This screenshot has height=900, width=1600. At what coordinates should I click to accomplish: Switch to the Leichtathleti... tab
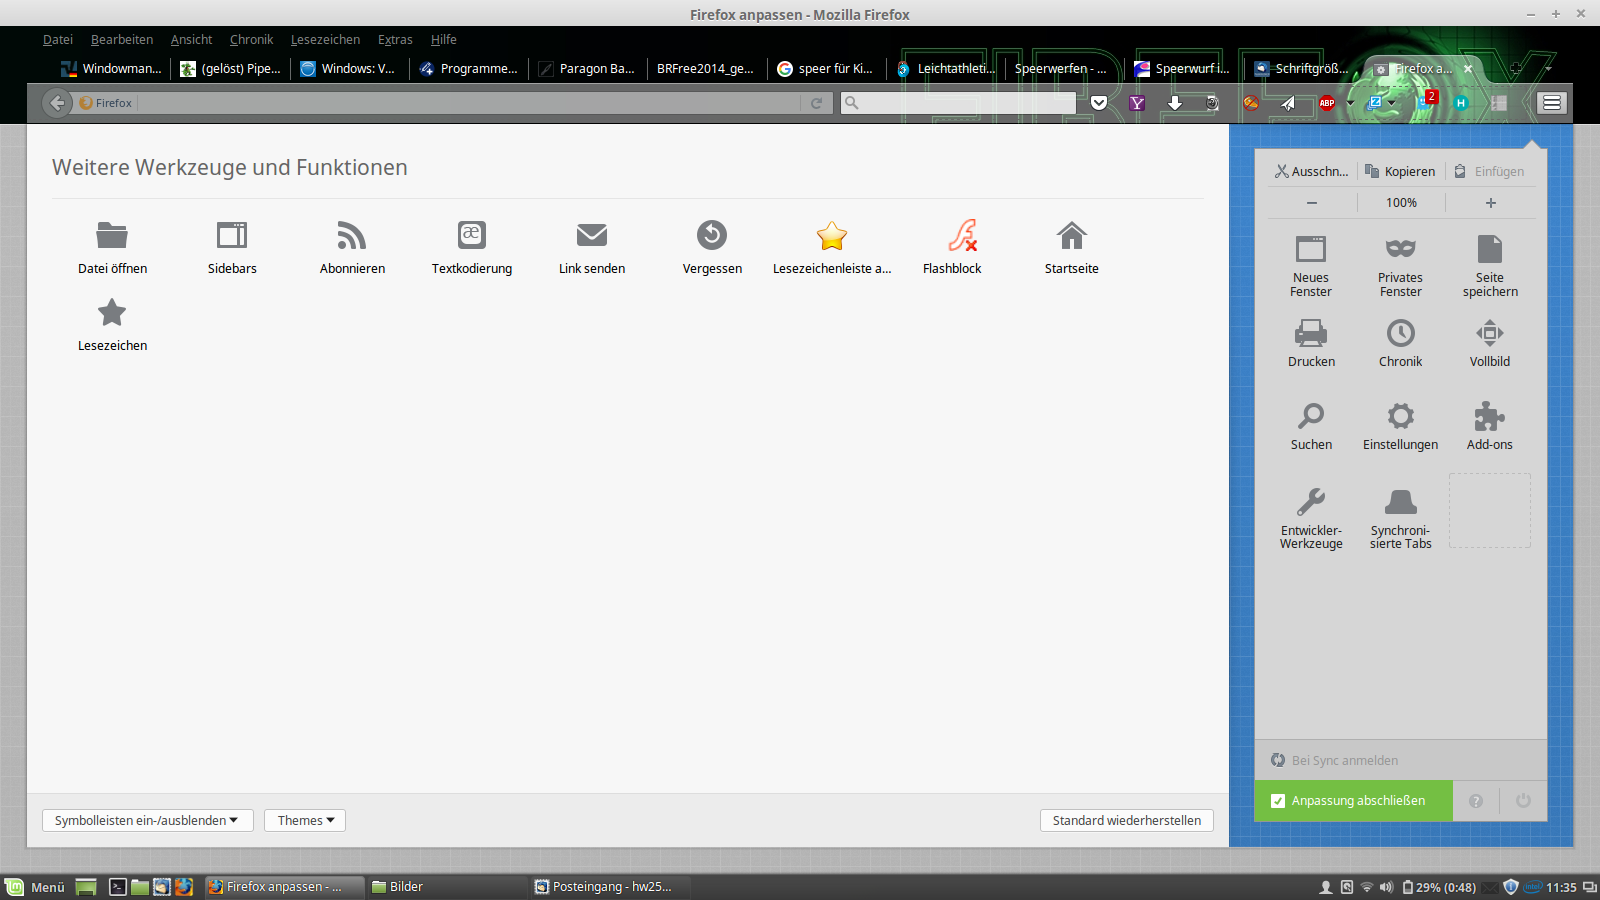[946, 69]
